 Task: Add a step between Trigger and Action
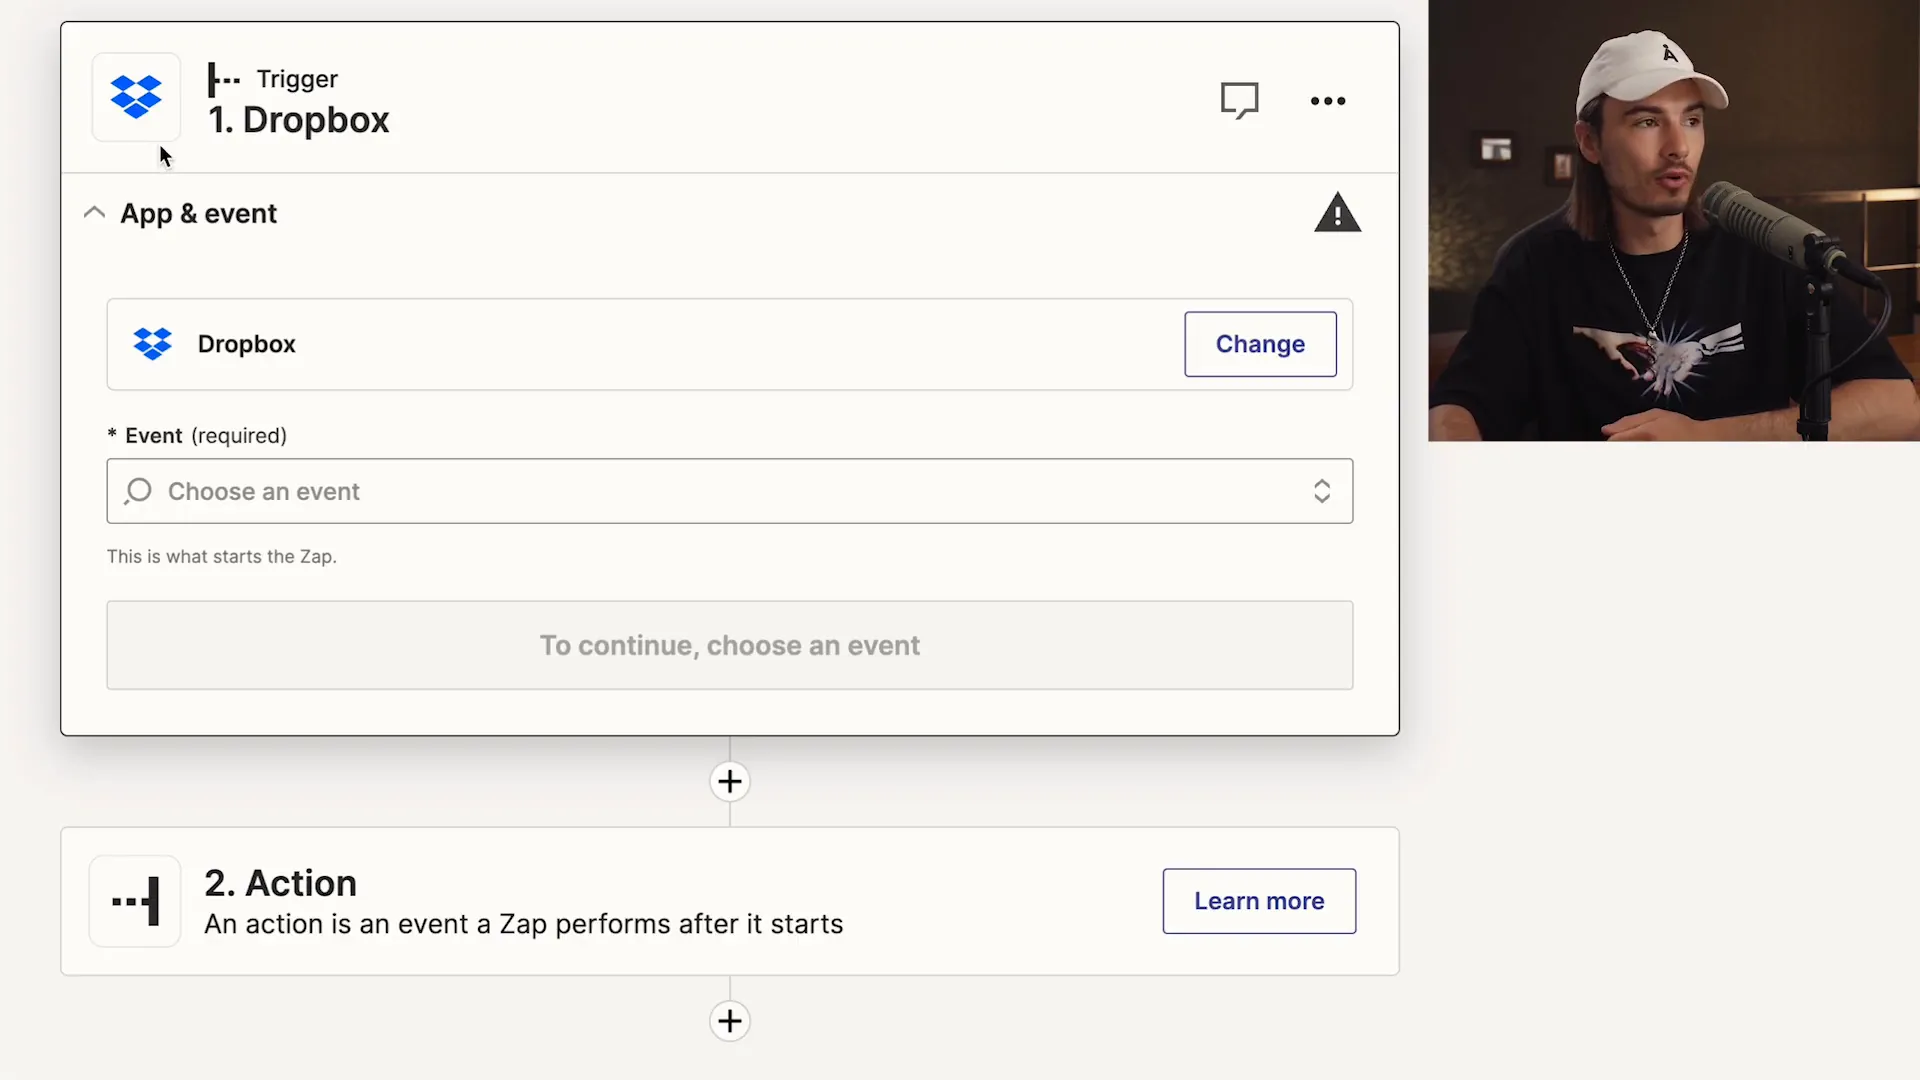tap(730, 781)
